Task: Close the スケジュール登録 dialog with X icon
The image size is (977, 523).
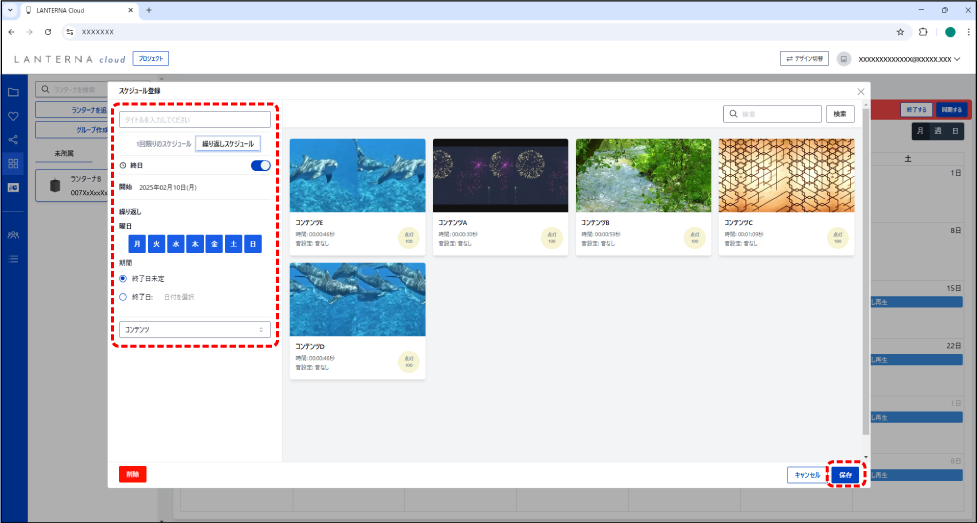Action: coord(861,91)
